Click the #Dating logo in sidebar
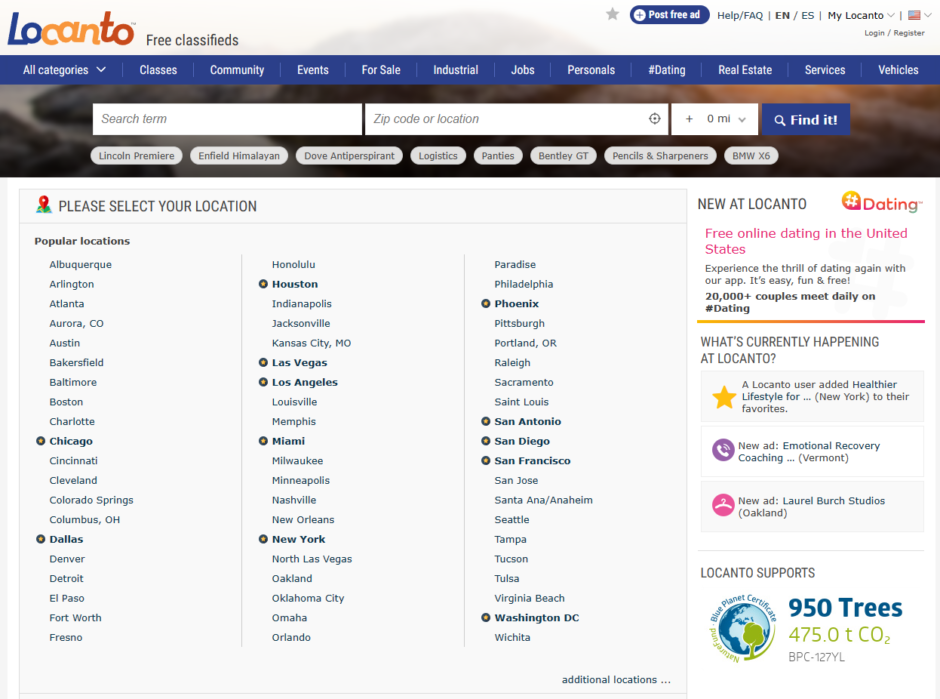This screenshot has width=940, height=699. tap(881, 203)
